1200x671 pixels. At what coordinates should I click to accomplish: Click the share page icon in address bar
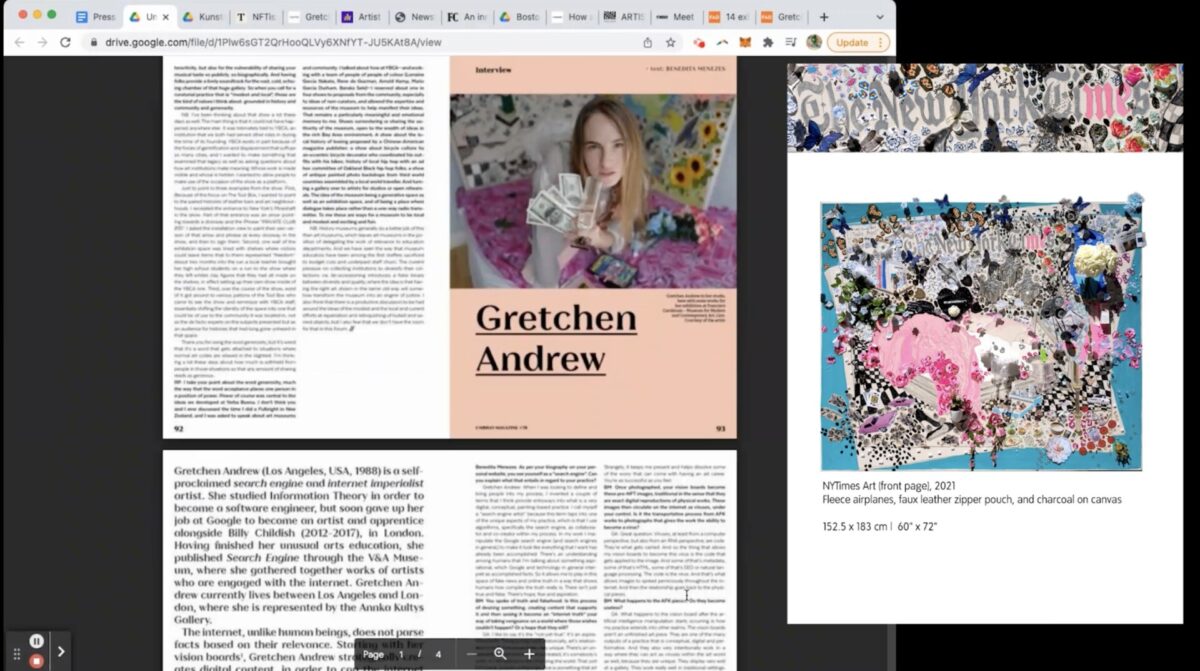(648, 42)
